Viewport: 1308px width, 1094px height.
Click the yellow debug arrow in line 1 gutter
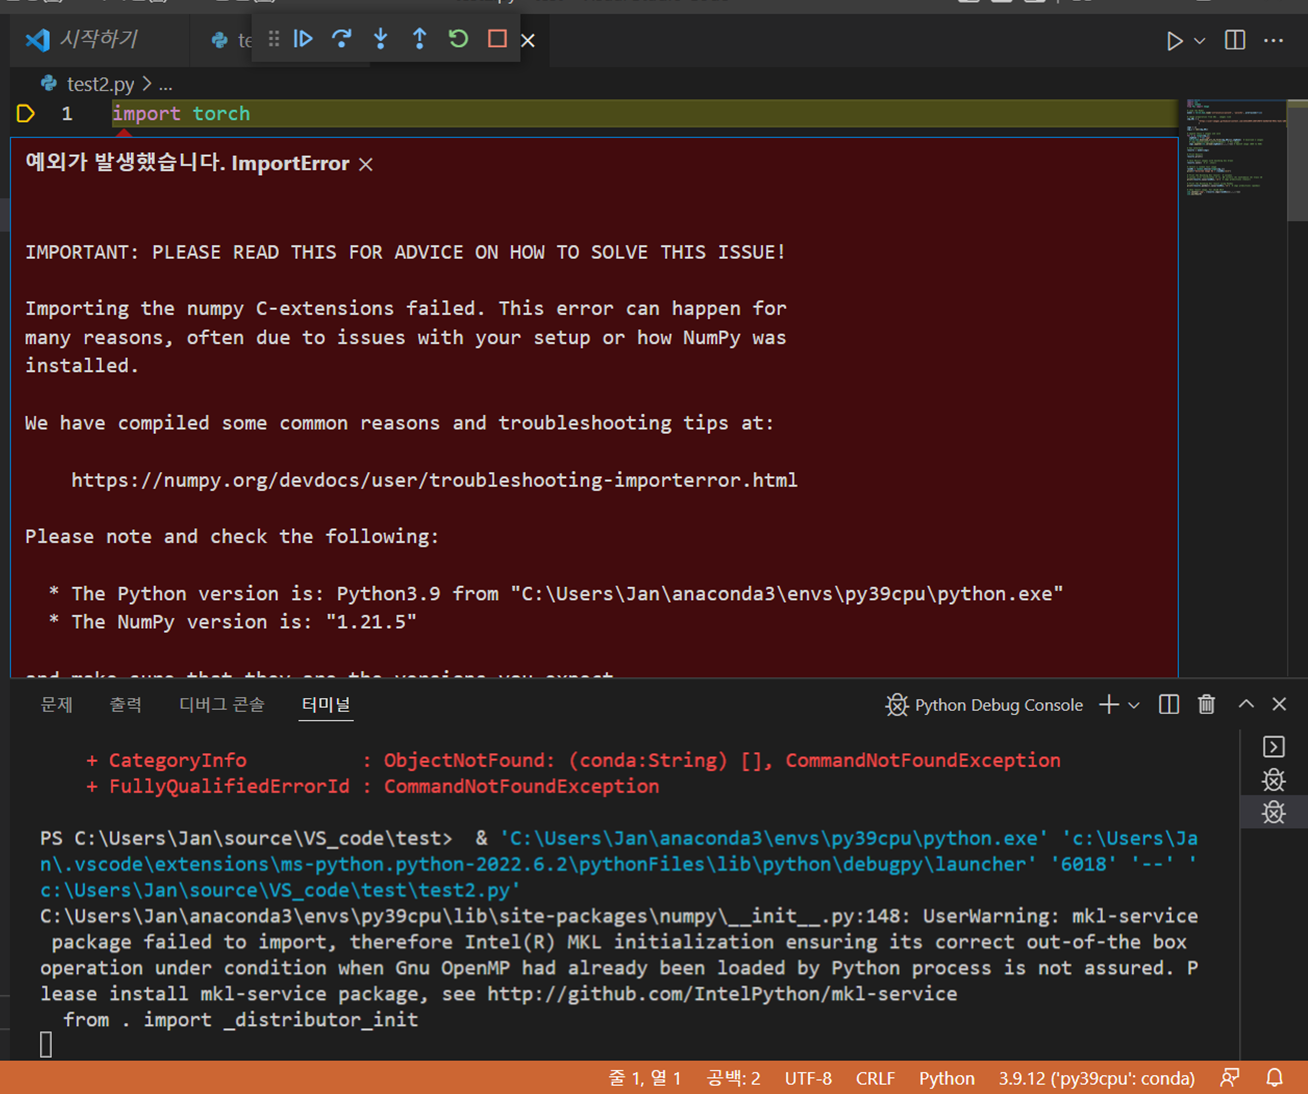(26, 113)
